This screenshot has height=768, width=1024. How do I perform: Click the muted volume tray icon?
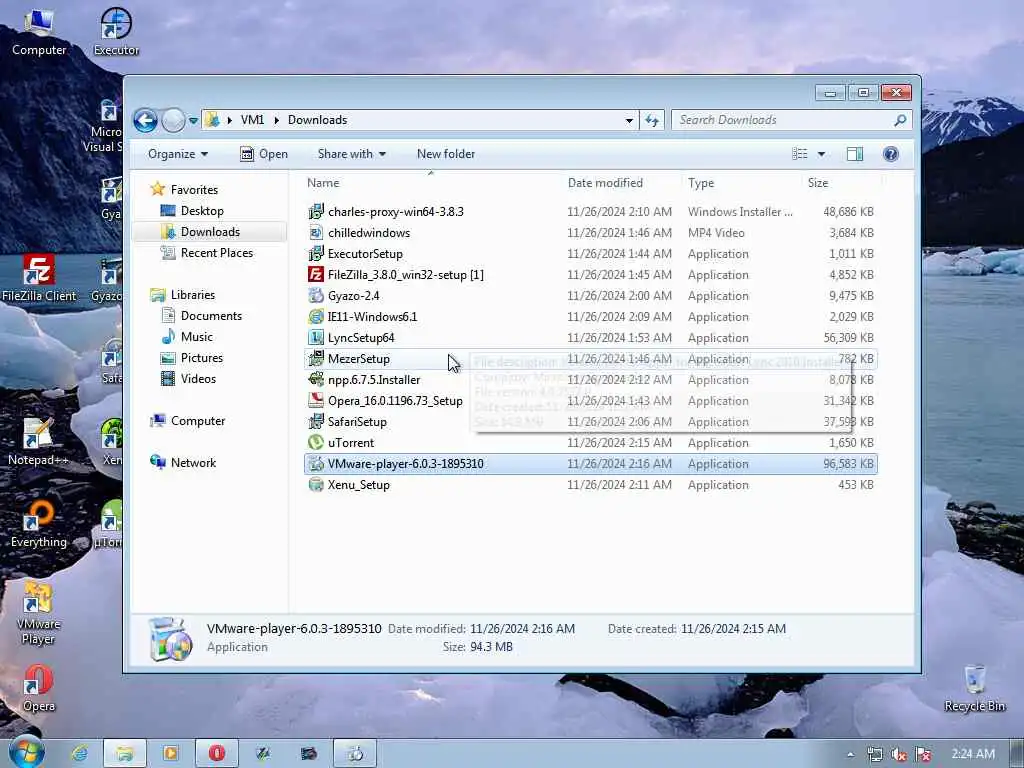click(899, 754)
